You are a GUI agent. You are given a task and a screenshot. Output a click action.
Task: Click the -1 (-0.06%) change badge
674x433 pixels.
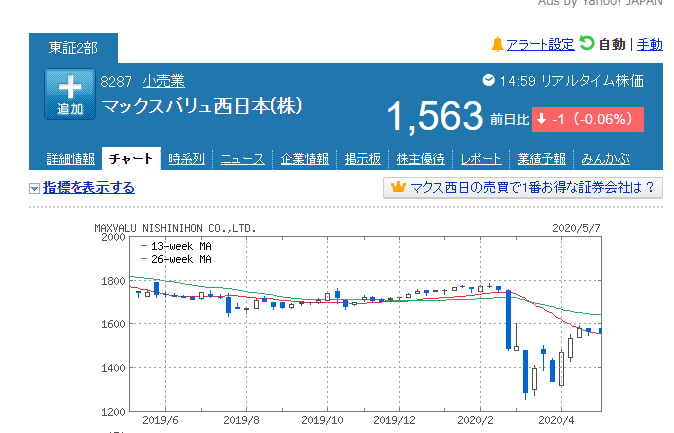pos(588,119)
